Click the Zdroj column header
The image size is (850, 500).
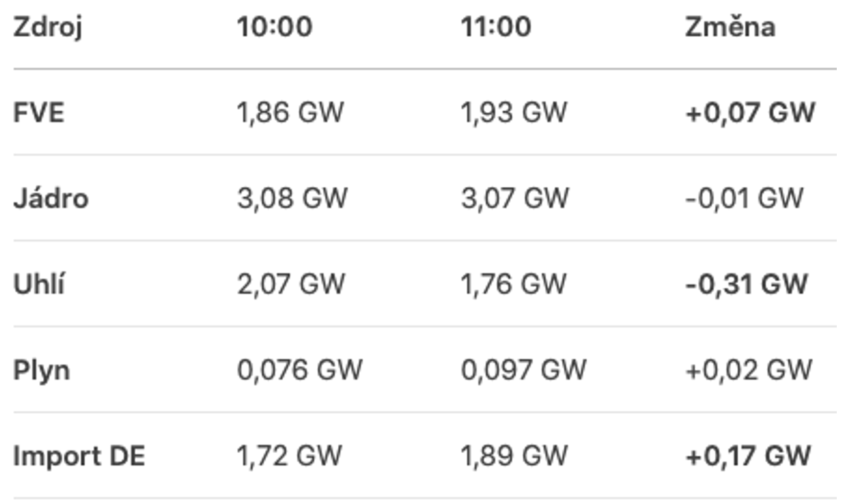47,27
